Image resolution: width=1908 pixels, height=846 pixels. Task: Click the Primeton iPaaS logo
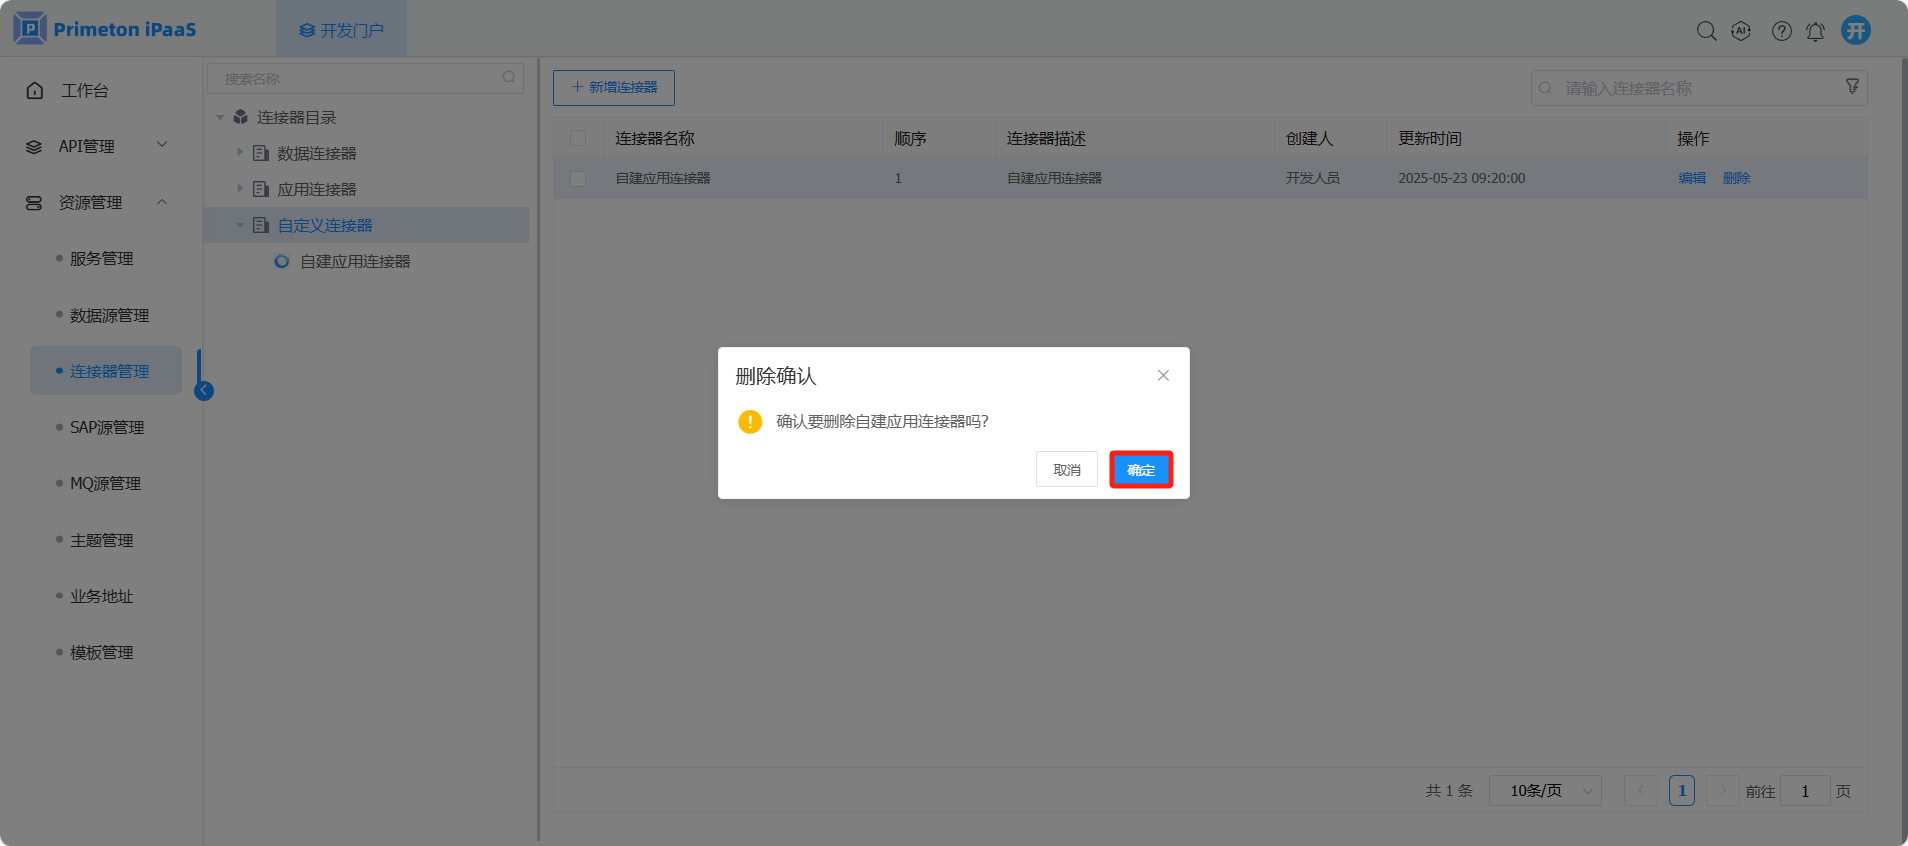[105, 29]
